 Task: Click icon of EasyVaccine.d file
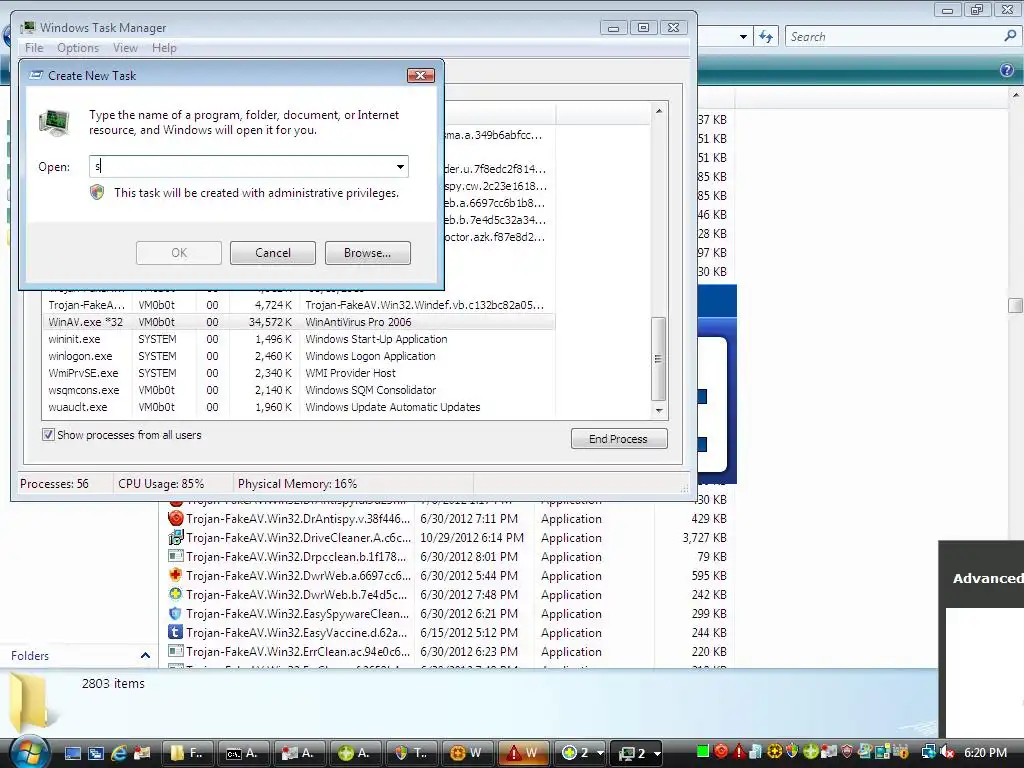click(175, 632)
